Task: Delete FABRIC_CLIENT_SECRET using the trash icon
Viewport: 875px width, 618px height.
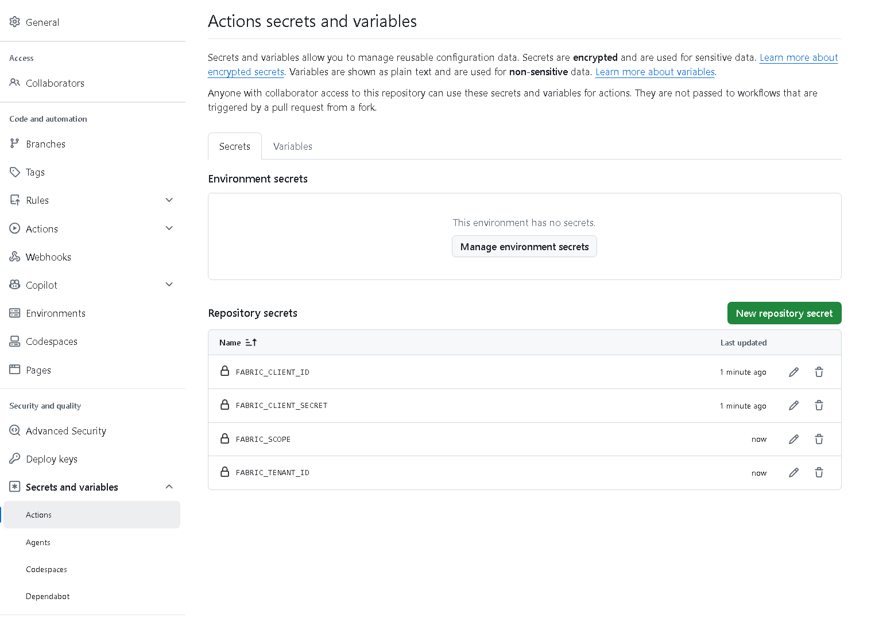Action: 819,406
